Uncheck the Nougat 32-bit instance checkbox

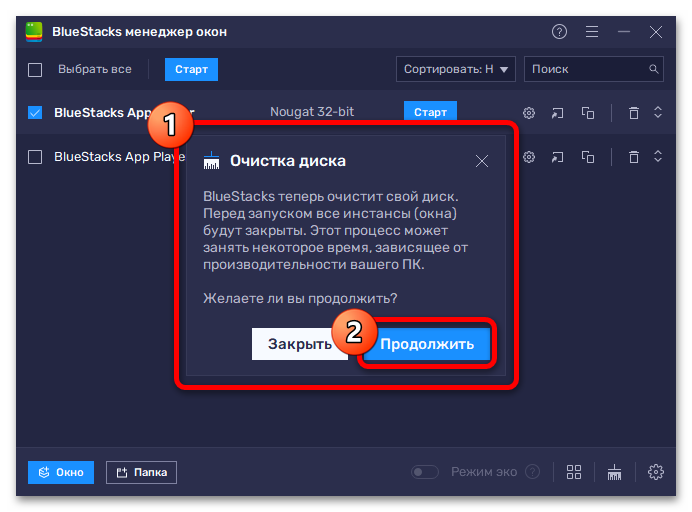[35, 113]
